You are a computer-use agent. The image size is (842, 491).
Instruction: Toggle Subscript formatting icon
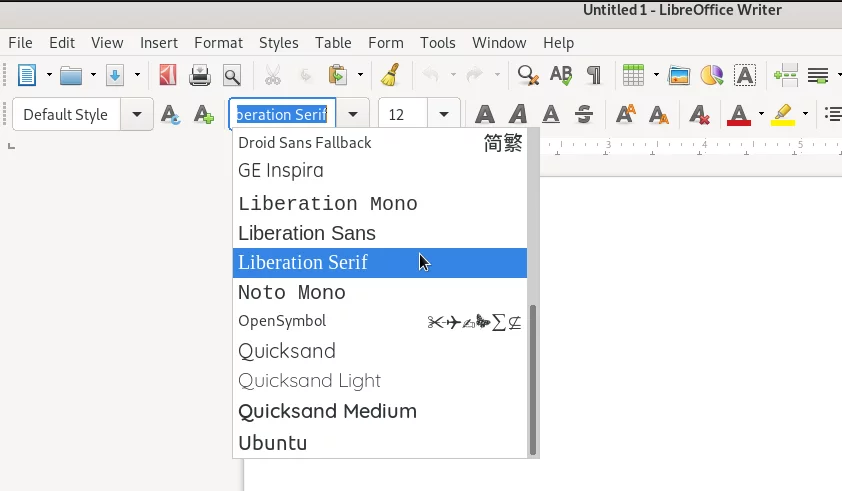pos(658,114)
